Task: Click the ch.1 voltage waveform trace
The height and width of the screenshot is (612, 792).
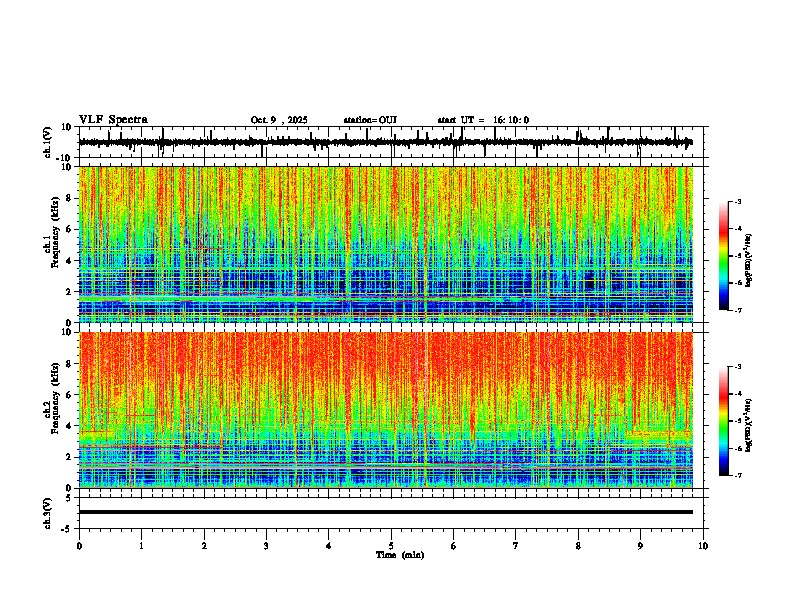Action: click(x=385, y=142)
